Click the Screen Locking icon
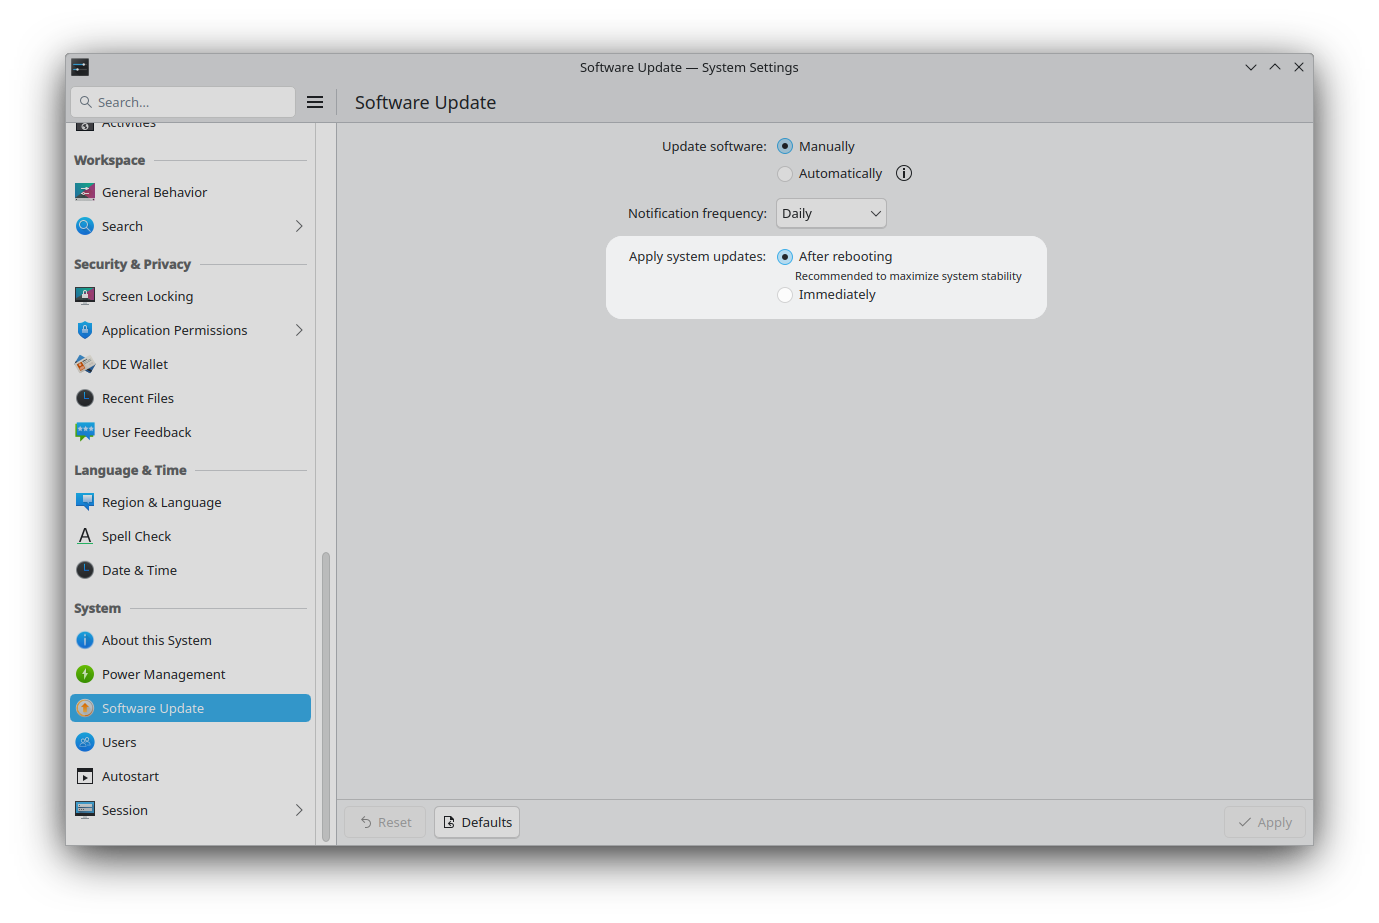Screen dimensions: 1379x923 tap(85, 296)
